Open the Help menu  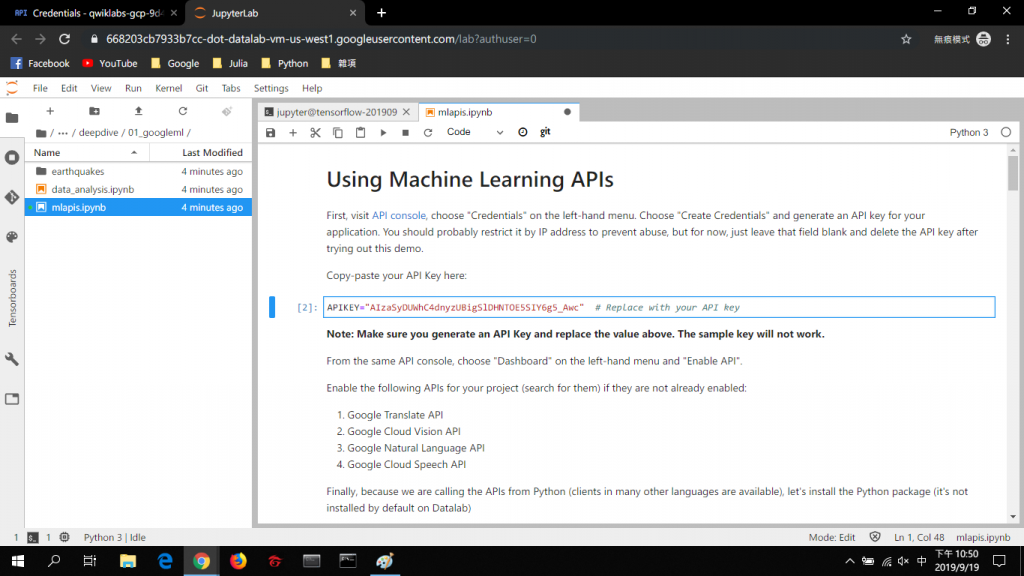point(312,88)
